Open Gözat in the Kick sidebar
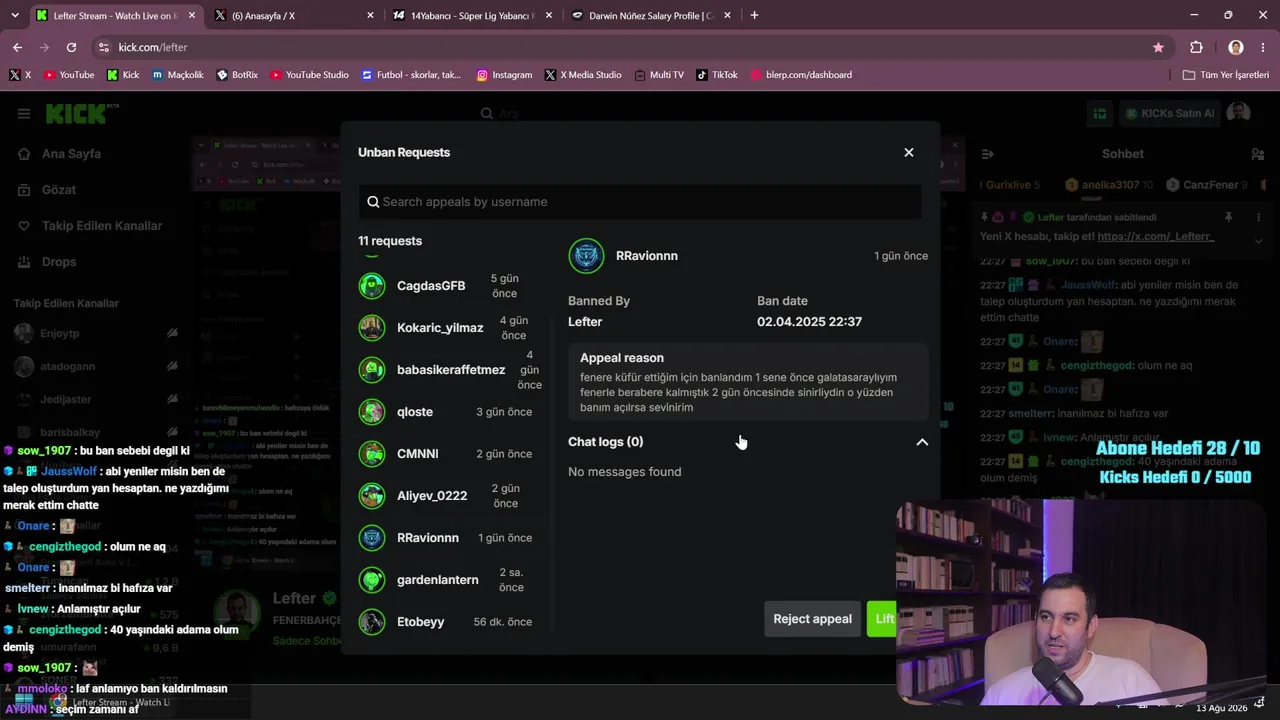This screenshot has width=1280, height=720. point(48,190)
